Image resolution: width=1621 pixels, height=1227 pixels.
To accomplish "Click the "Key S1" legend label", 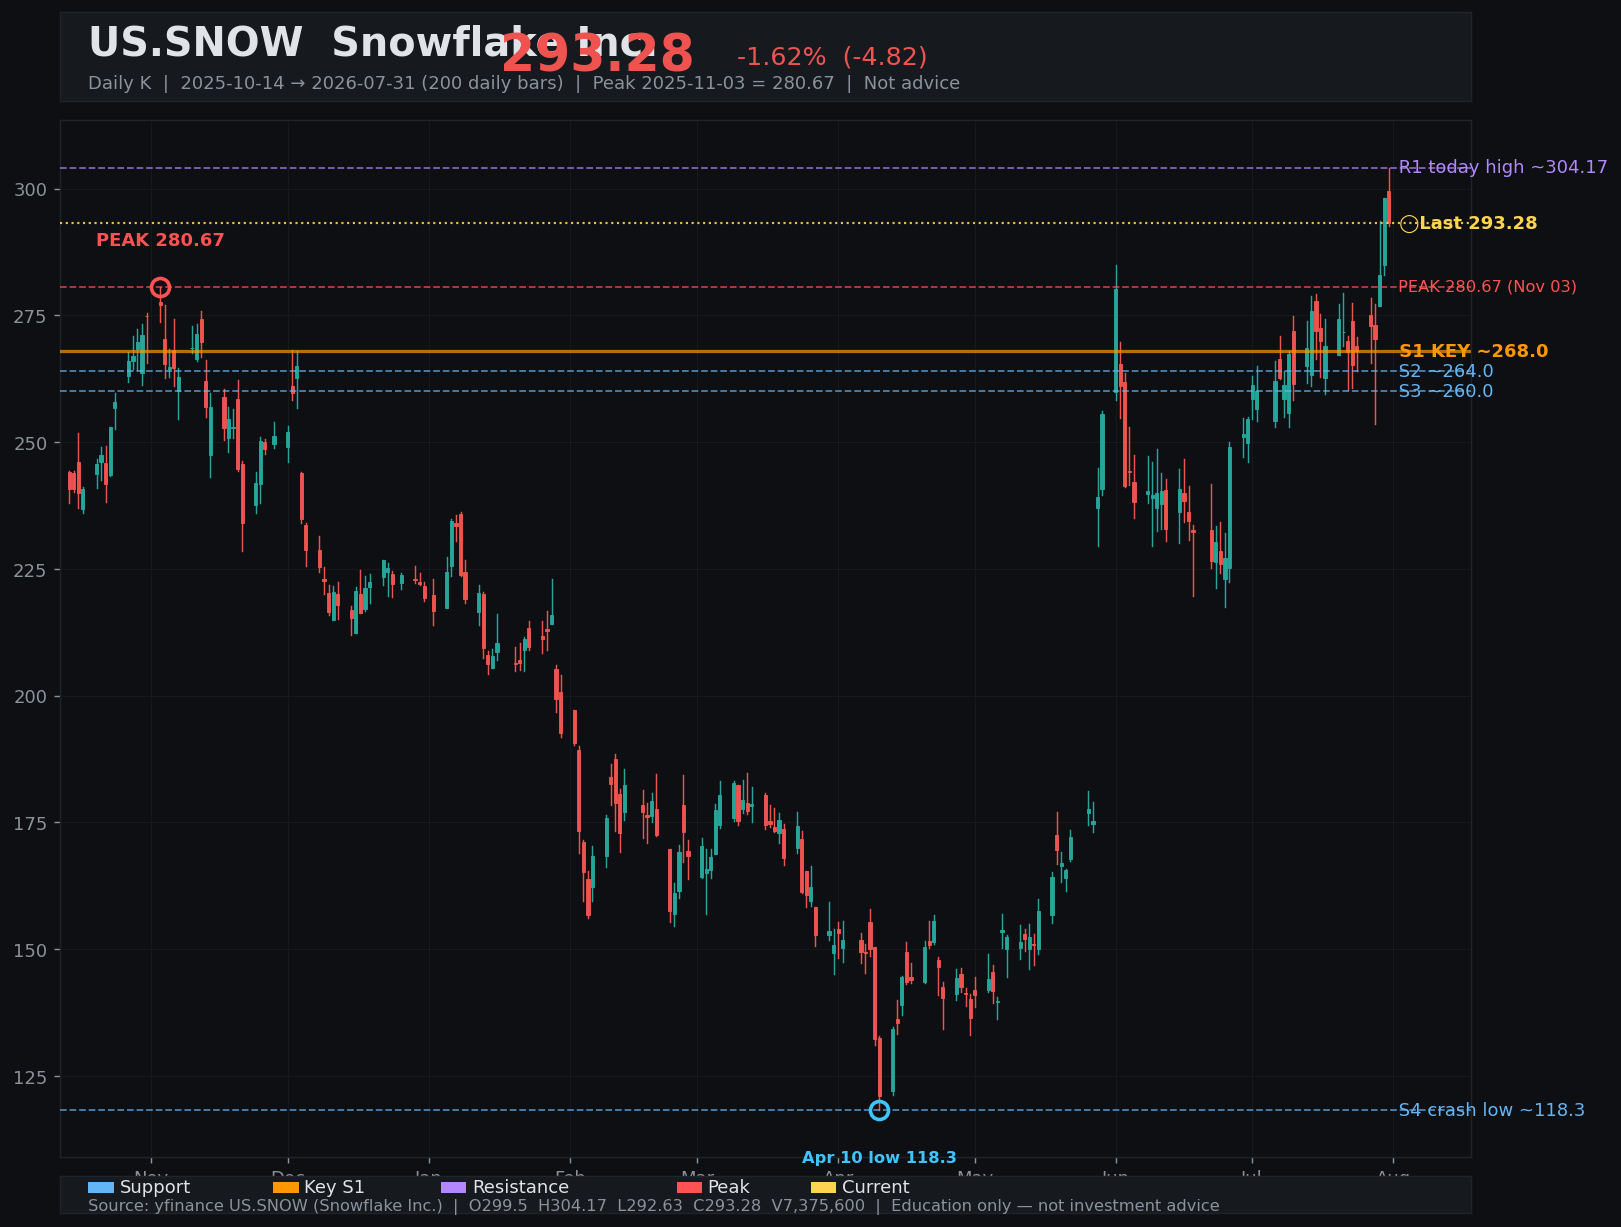I will pyautogui.click(x=334, y=1187).
